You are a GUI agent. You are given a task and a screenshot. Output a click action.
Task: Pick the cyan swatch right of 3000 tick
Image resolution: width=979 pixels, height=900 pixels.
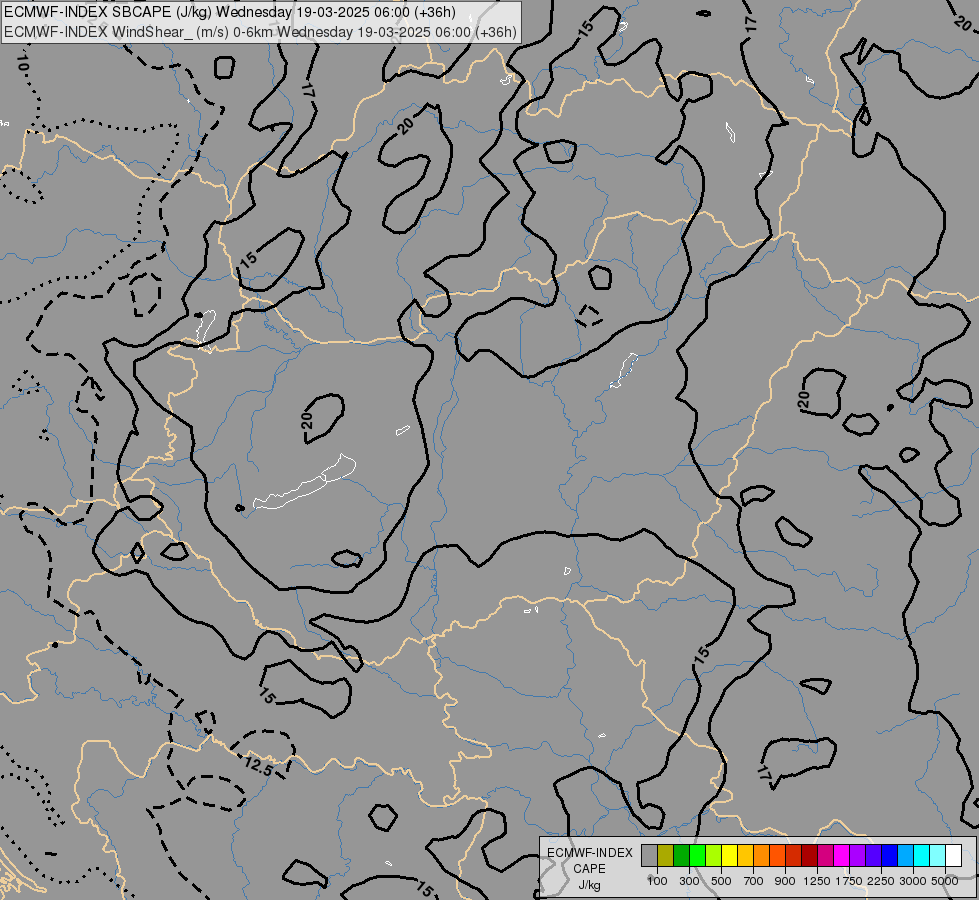coord(922,856)
